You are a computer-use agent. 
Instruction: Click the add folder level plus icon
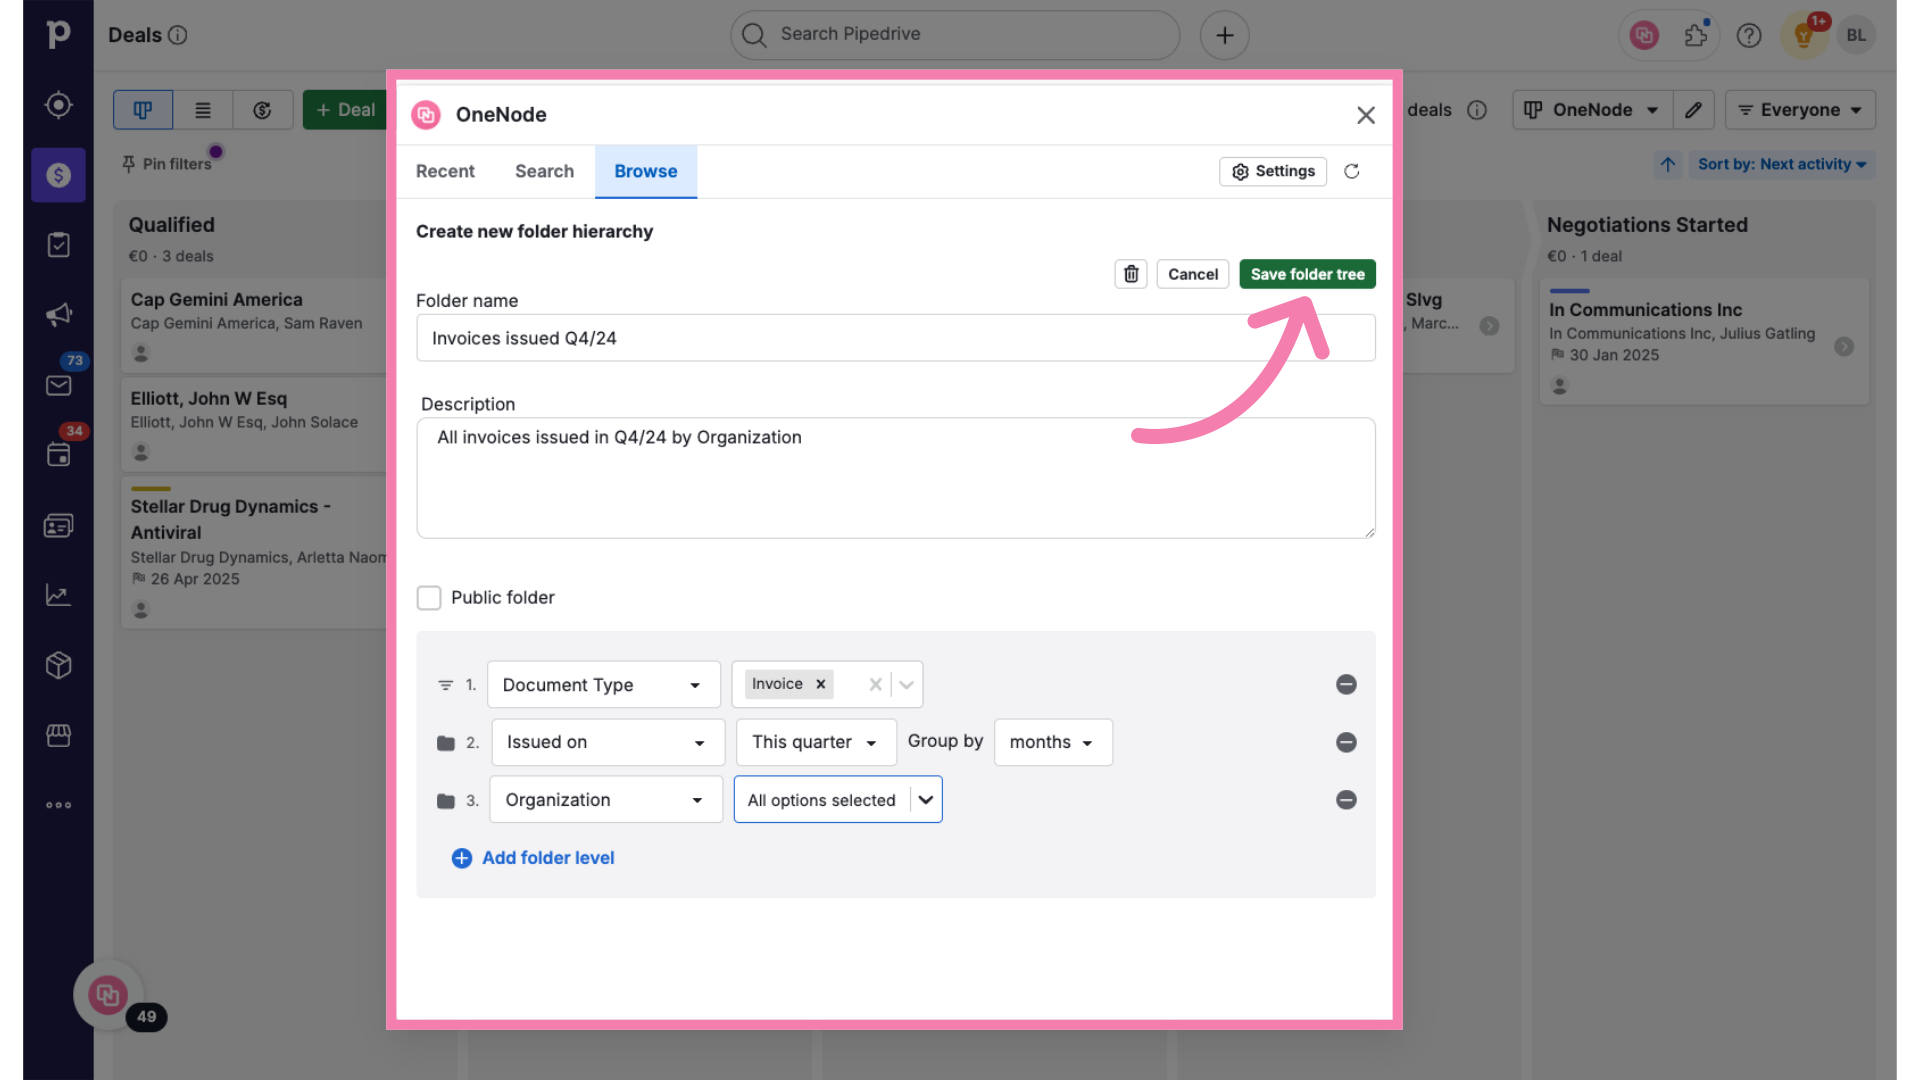pos(462,857)
